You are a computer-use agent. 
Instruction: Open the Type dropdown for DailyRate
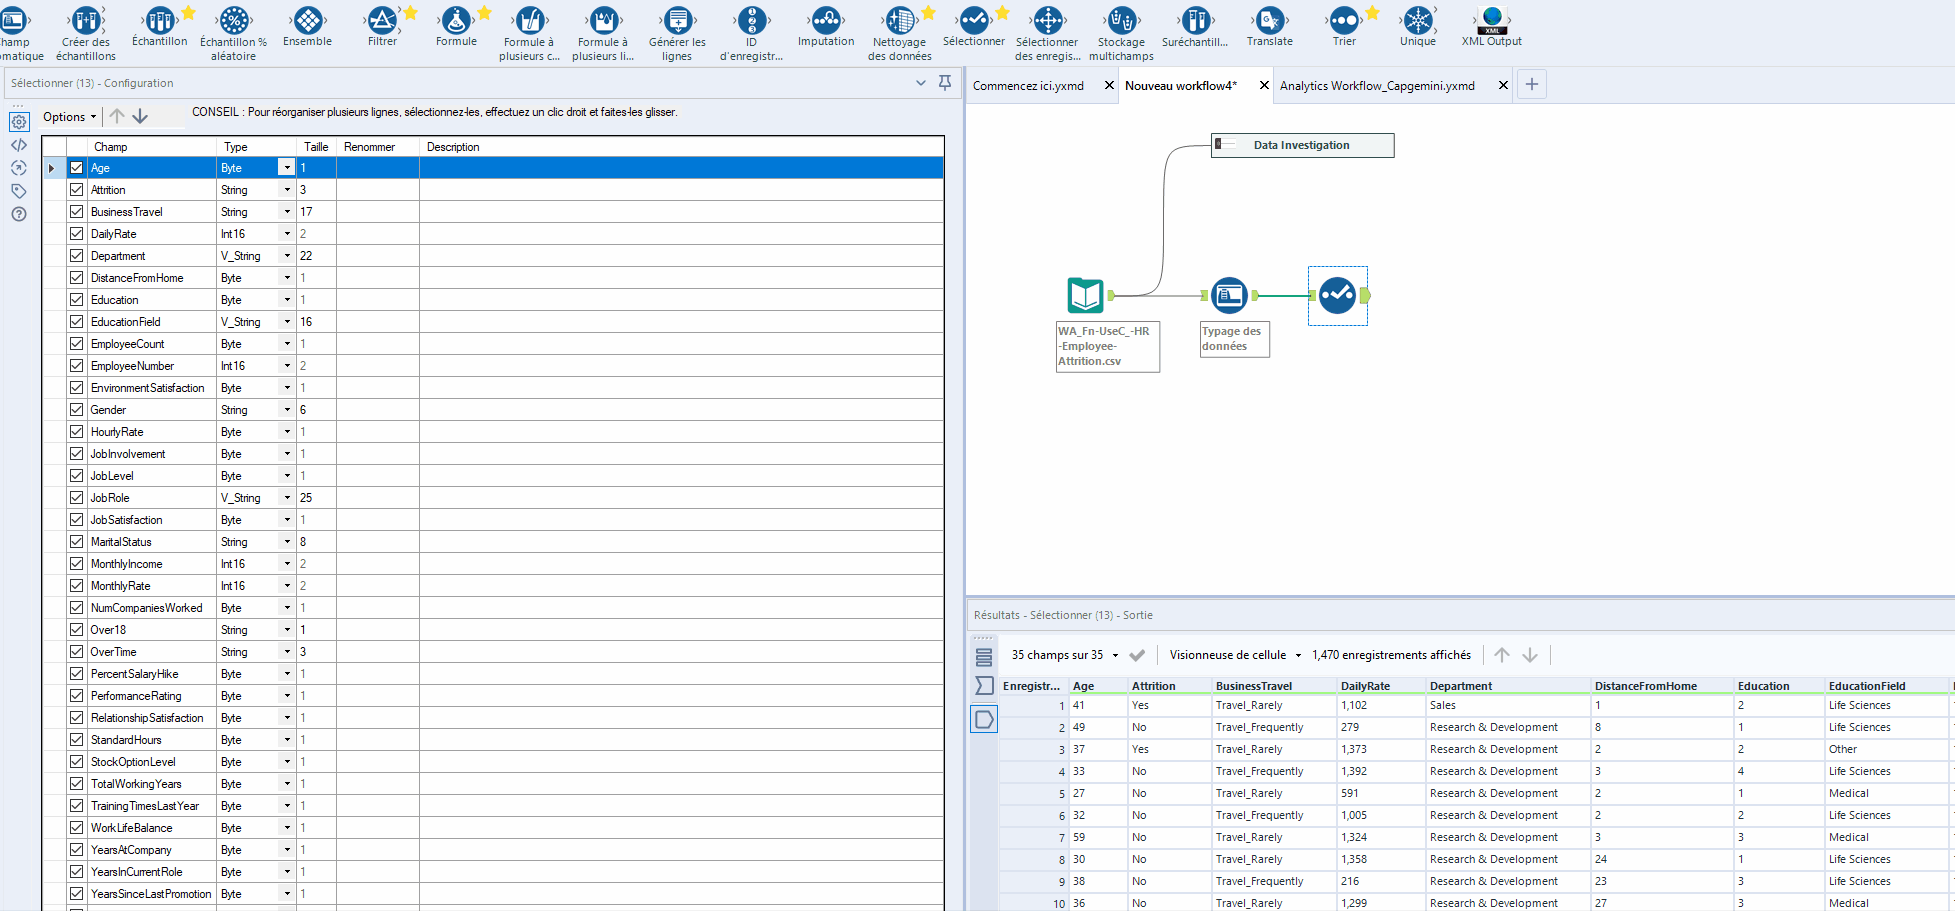point(287,233)
